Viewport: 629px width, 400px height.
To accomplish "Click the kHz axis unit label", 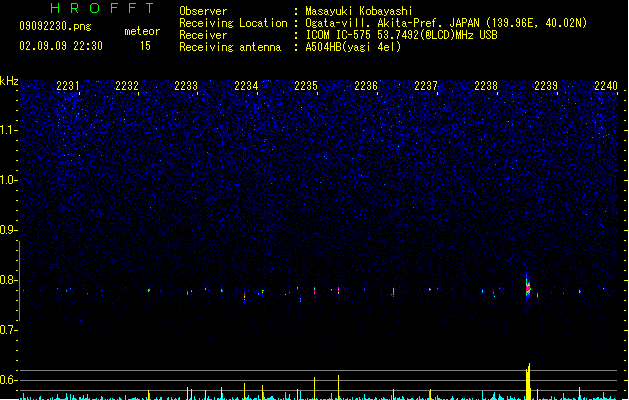I will (x=9, y=81).
